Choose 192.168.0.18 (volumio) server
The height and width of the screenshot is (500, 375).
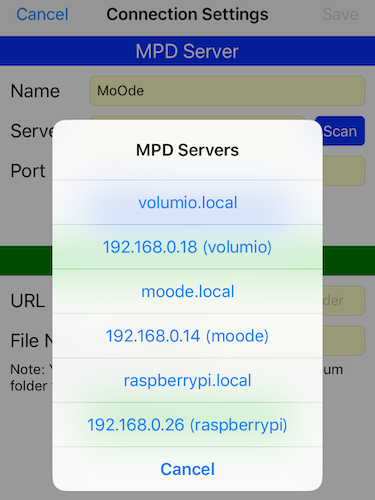tap(187, 247)
